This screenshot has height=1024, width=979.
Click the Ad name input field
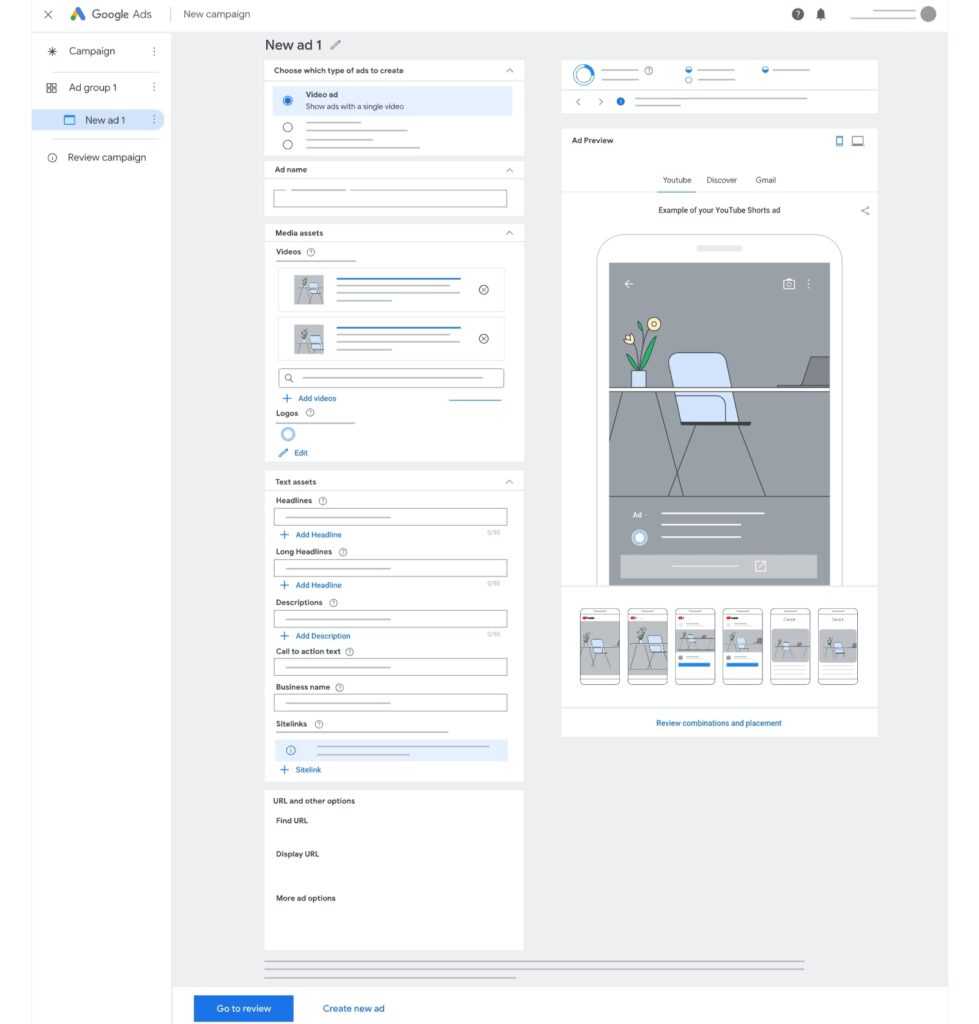[x=390, y=198]
